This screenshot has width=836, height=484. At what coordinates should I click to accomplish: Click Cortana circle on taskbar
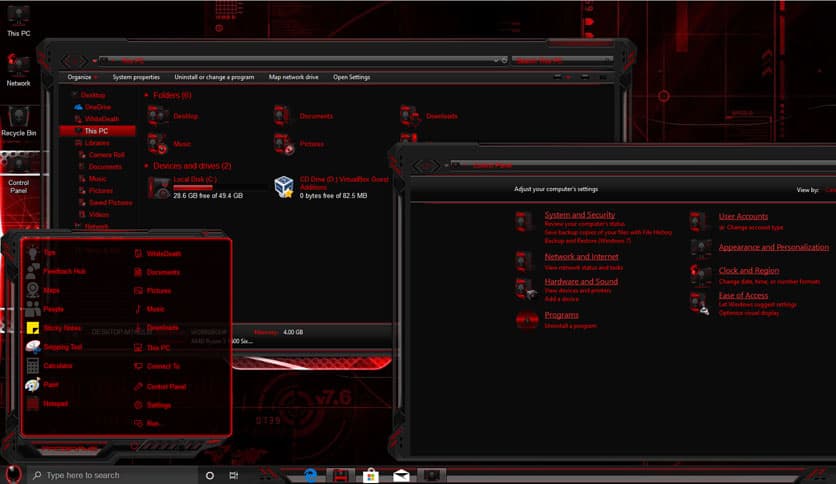pos(210,475)
